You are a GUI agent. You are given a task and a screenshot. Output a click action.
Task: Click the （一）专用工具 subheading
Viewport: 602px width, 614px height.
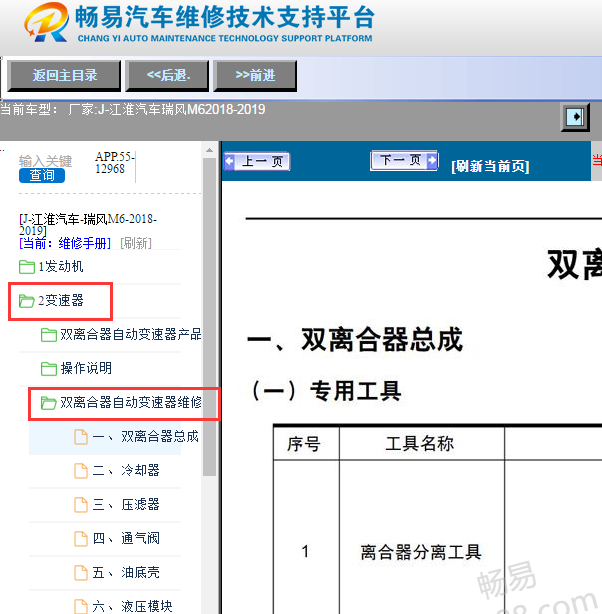point(327,391)
